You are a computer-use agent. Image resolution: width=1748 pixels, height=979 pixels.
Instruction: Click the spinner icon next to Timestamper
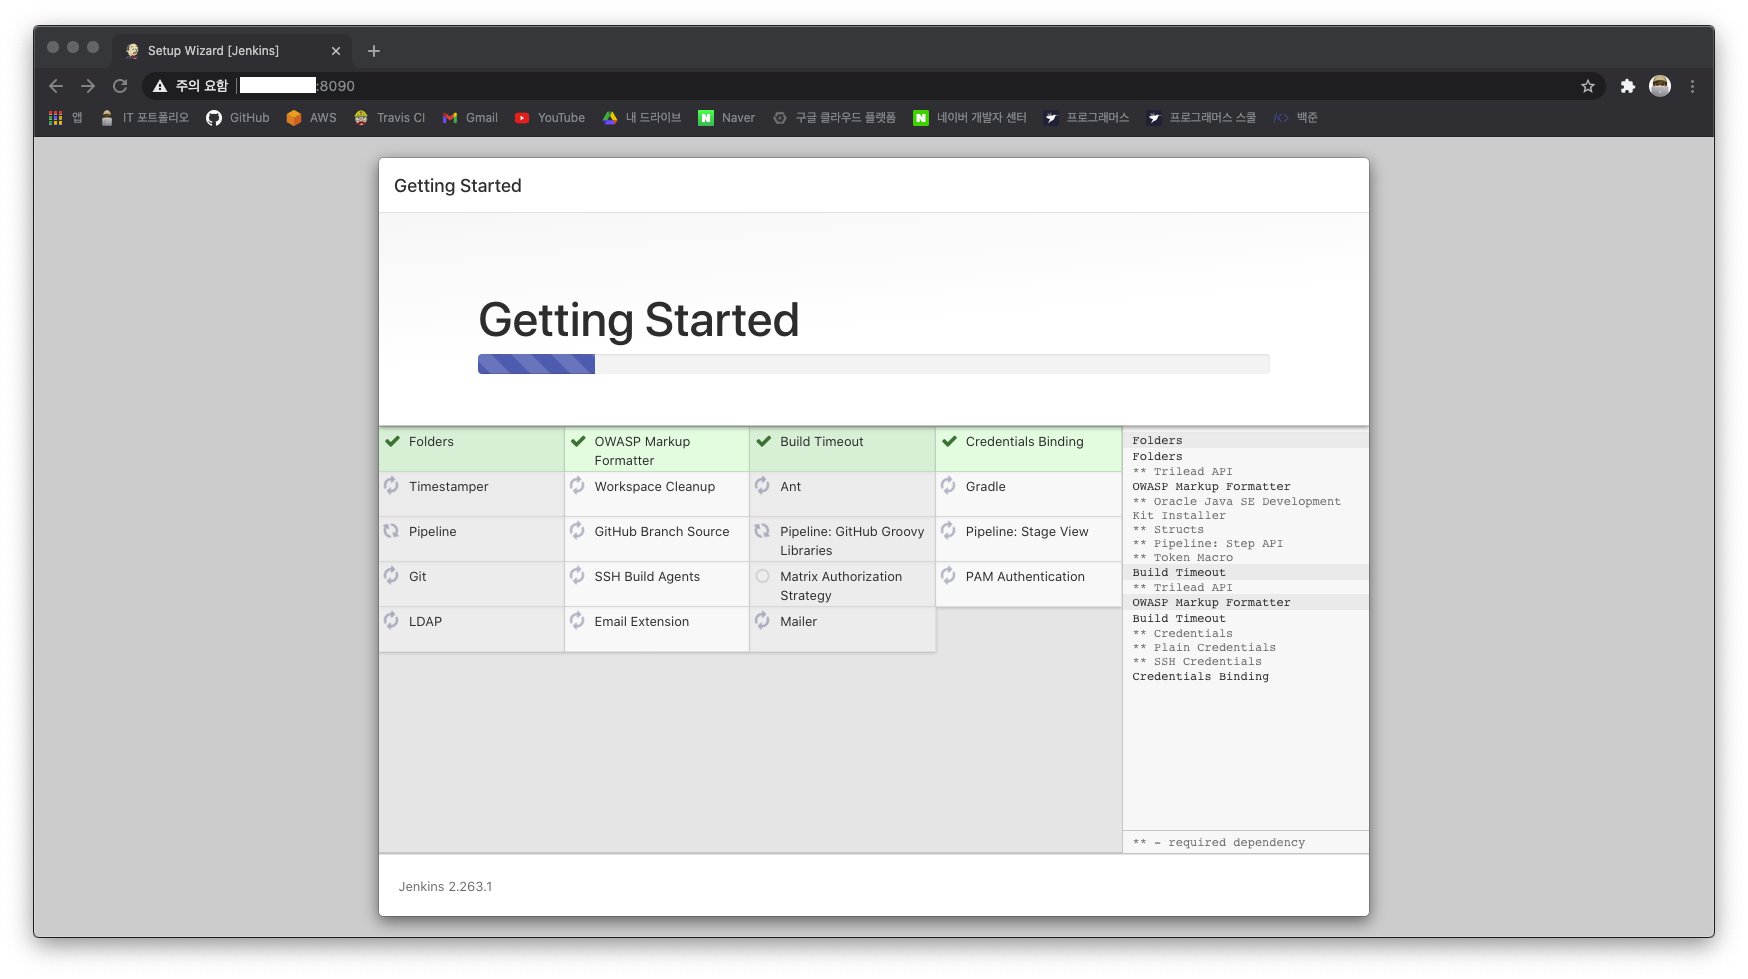click(392, 486)
